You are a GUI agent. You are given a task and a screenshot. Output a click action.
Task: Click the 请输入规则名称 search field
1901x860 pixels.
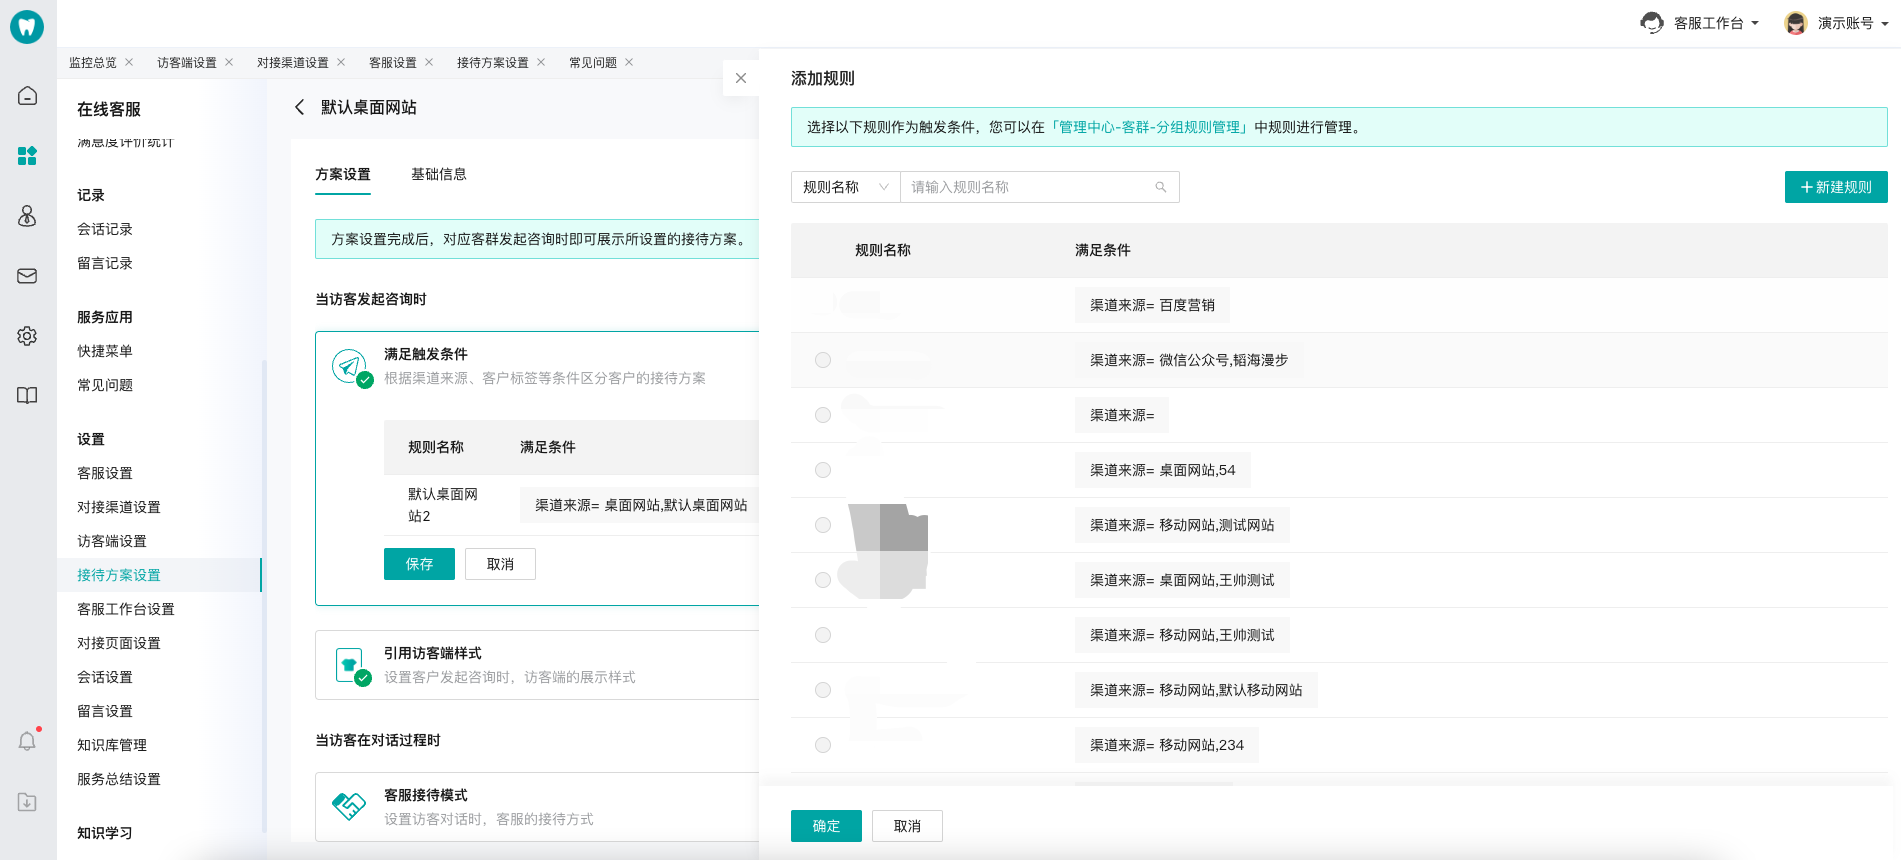[x=1040, y=187]
